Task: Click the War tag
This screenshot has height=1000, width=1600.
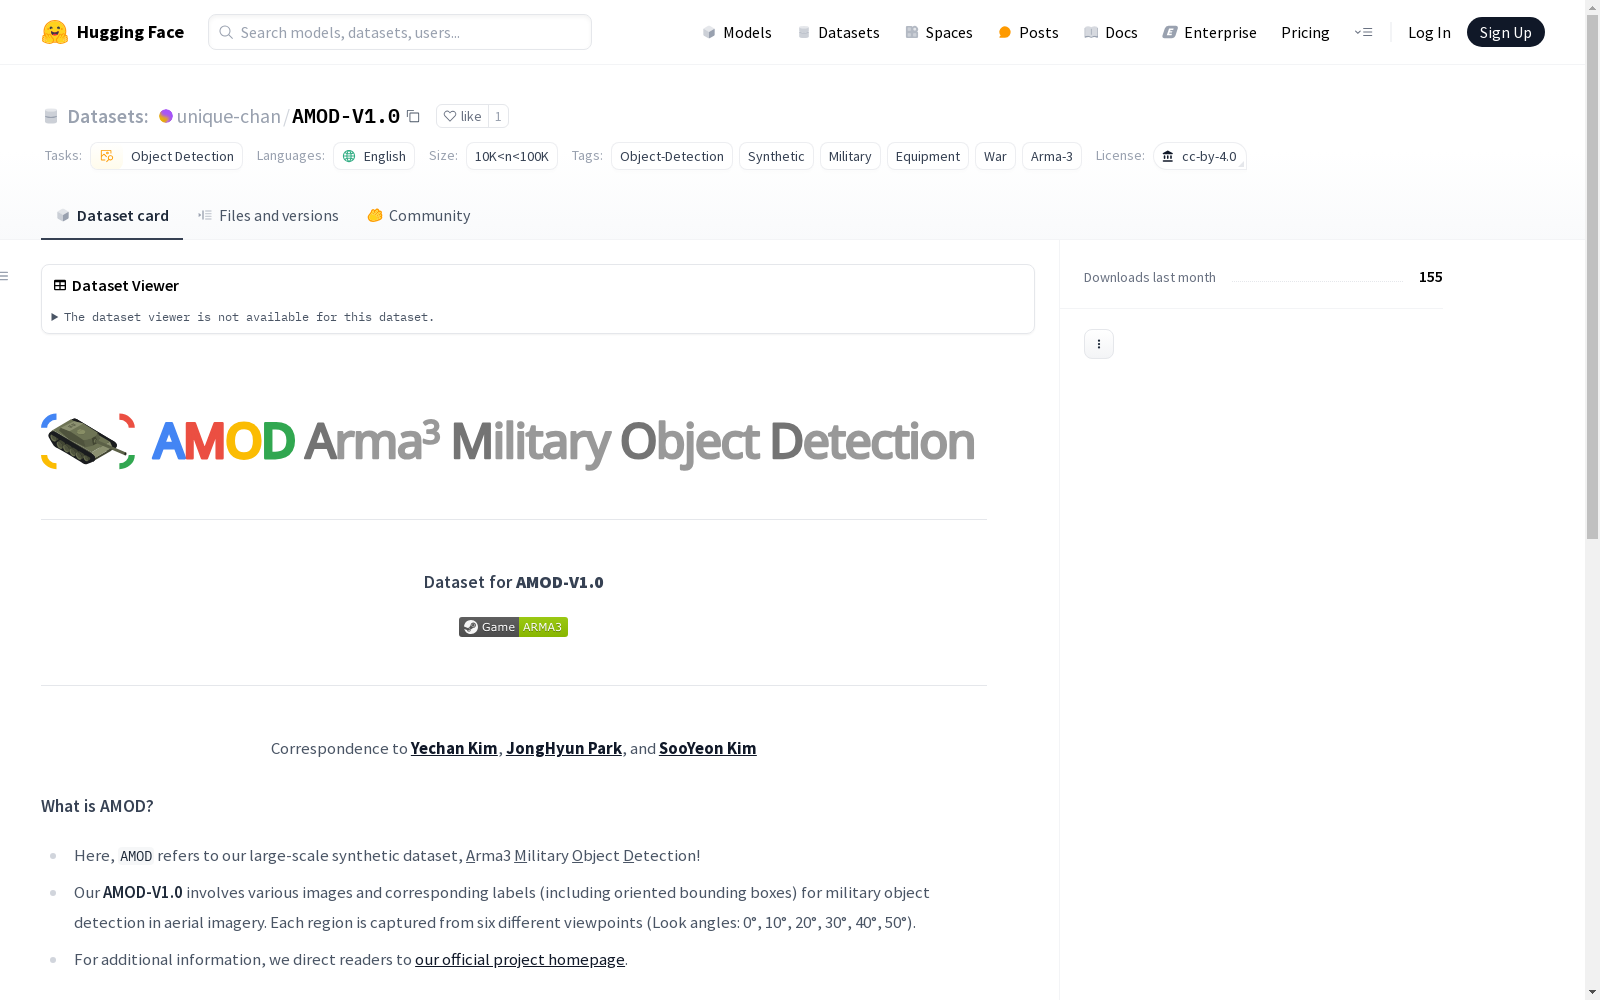Action: click(995, 156)
